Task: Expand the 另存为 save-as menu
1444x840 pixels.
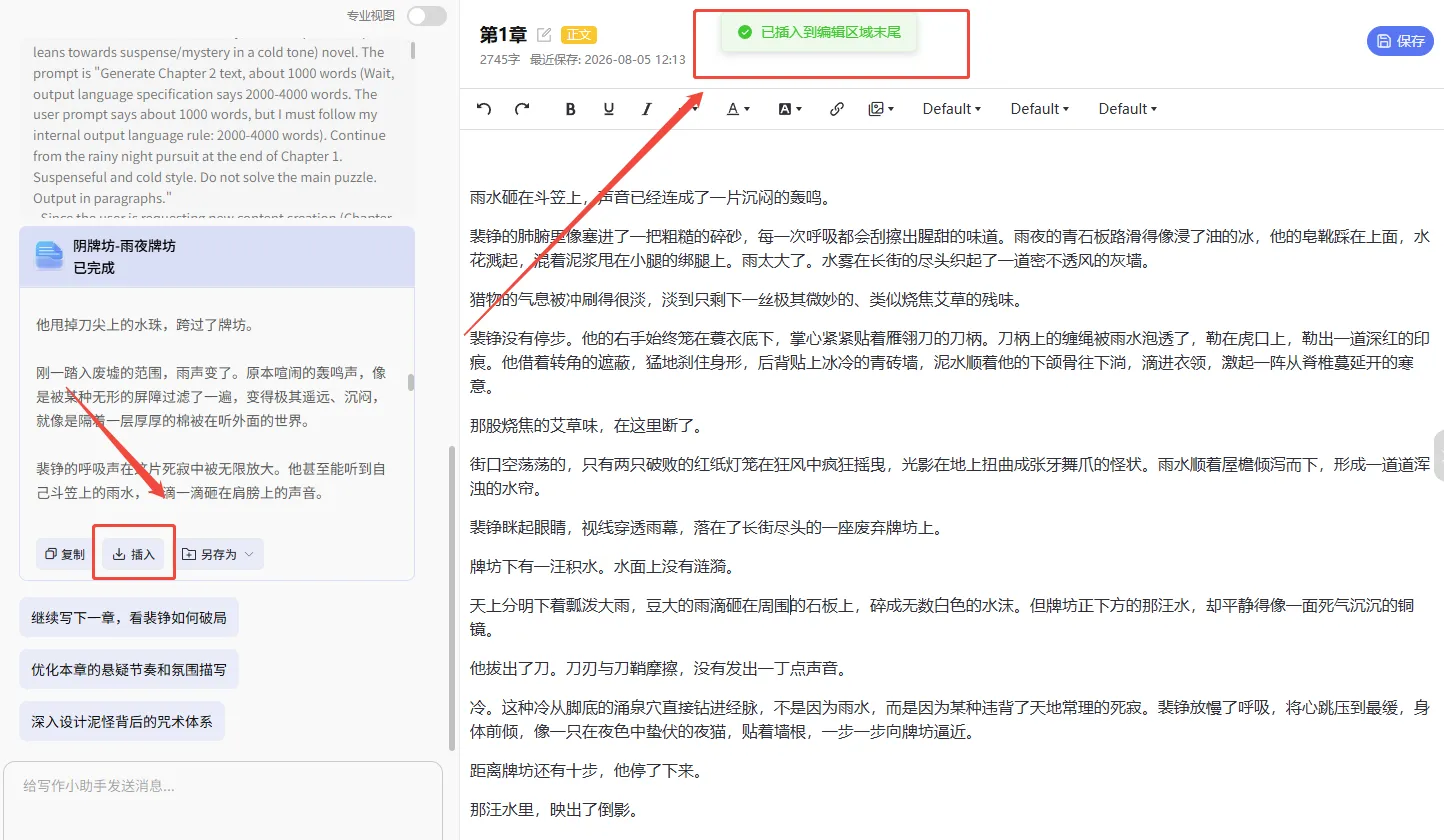Action: tap(218, 554)
